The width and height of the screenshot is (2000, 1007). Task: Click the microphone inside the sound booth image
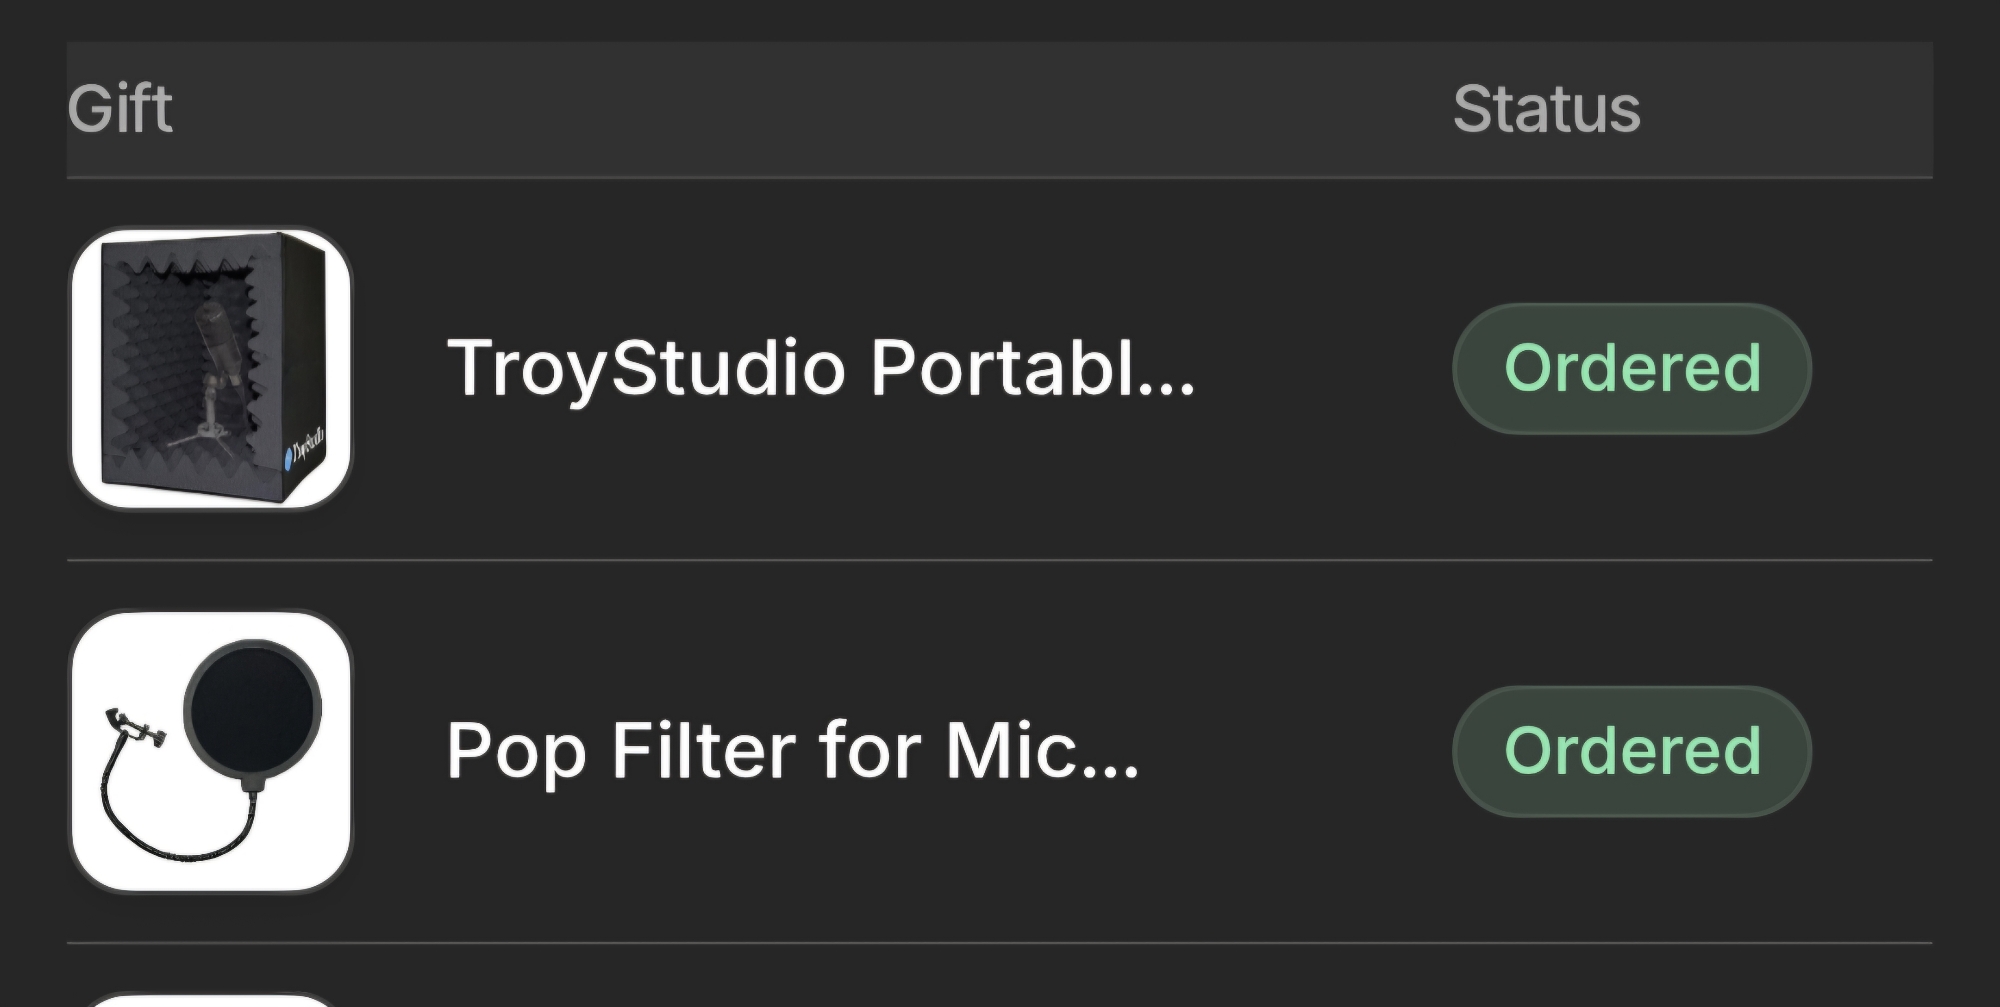218,335
